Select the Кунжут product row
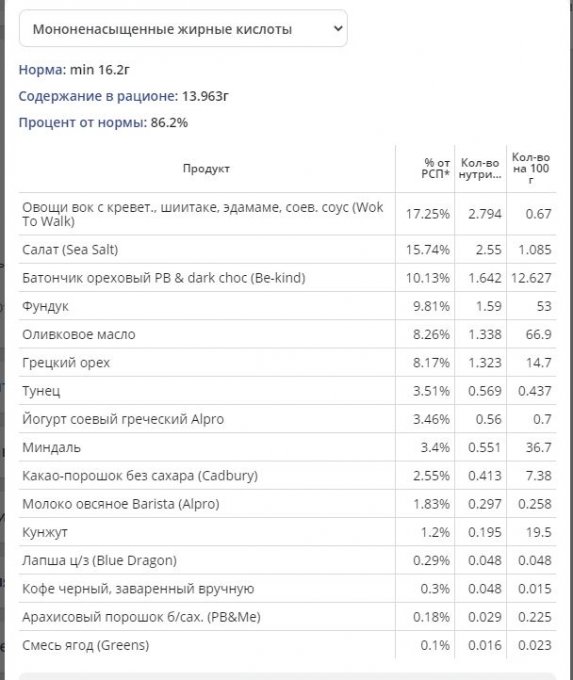The width and height of the screenshot is (573, 680). tap(287, 532)
